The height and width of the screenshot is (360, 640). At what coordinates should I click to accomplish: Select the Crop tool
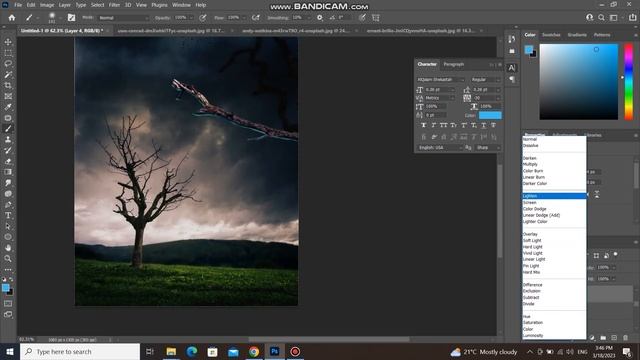(x=8, y=85)
